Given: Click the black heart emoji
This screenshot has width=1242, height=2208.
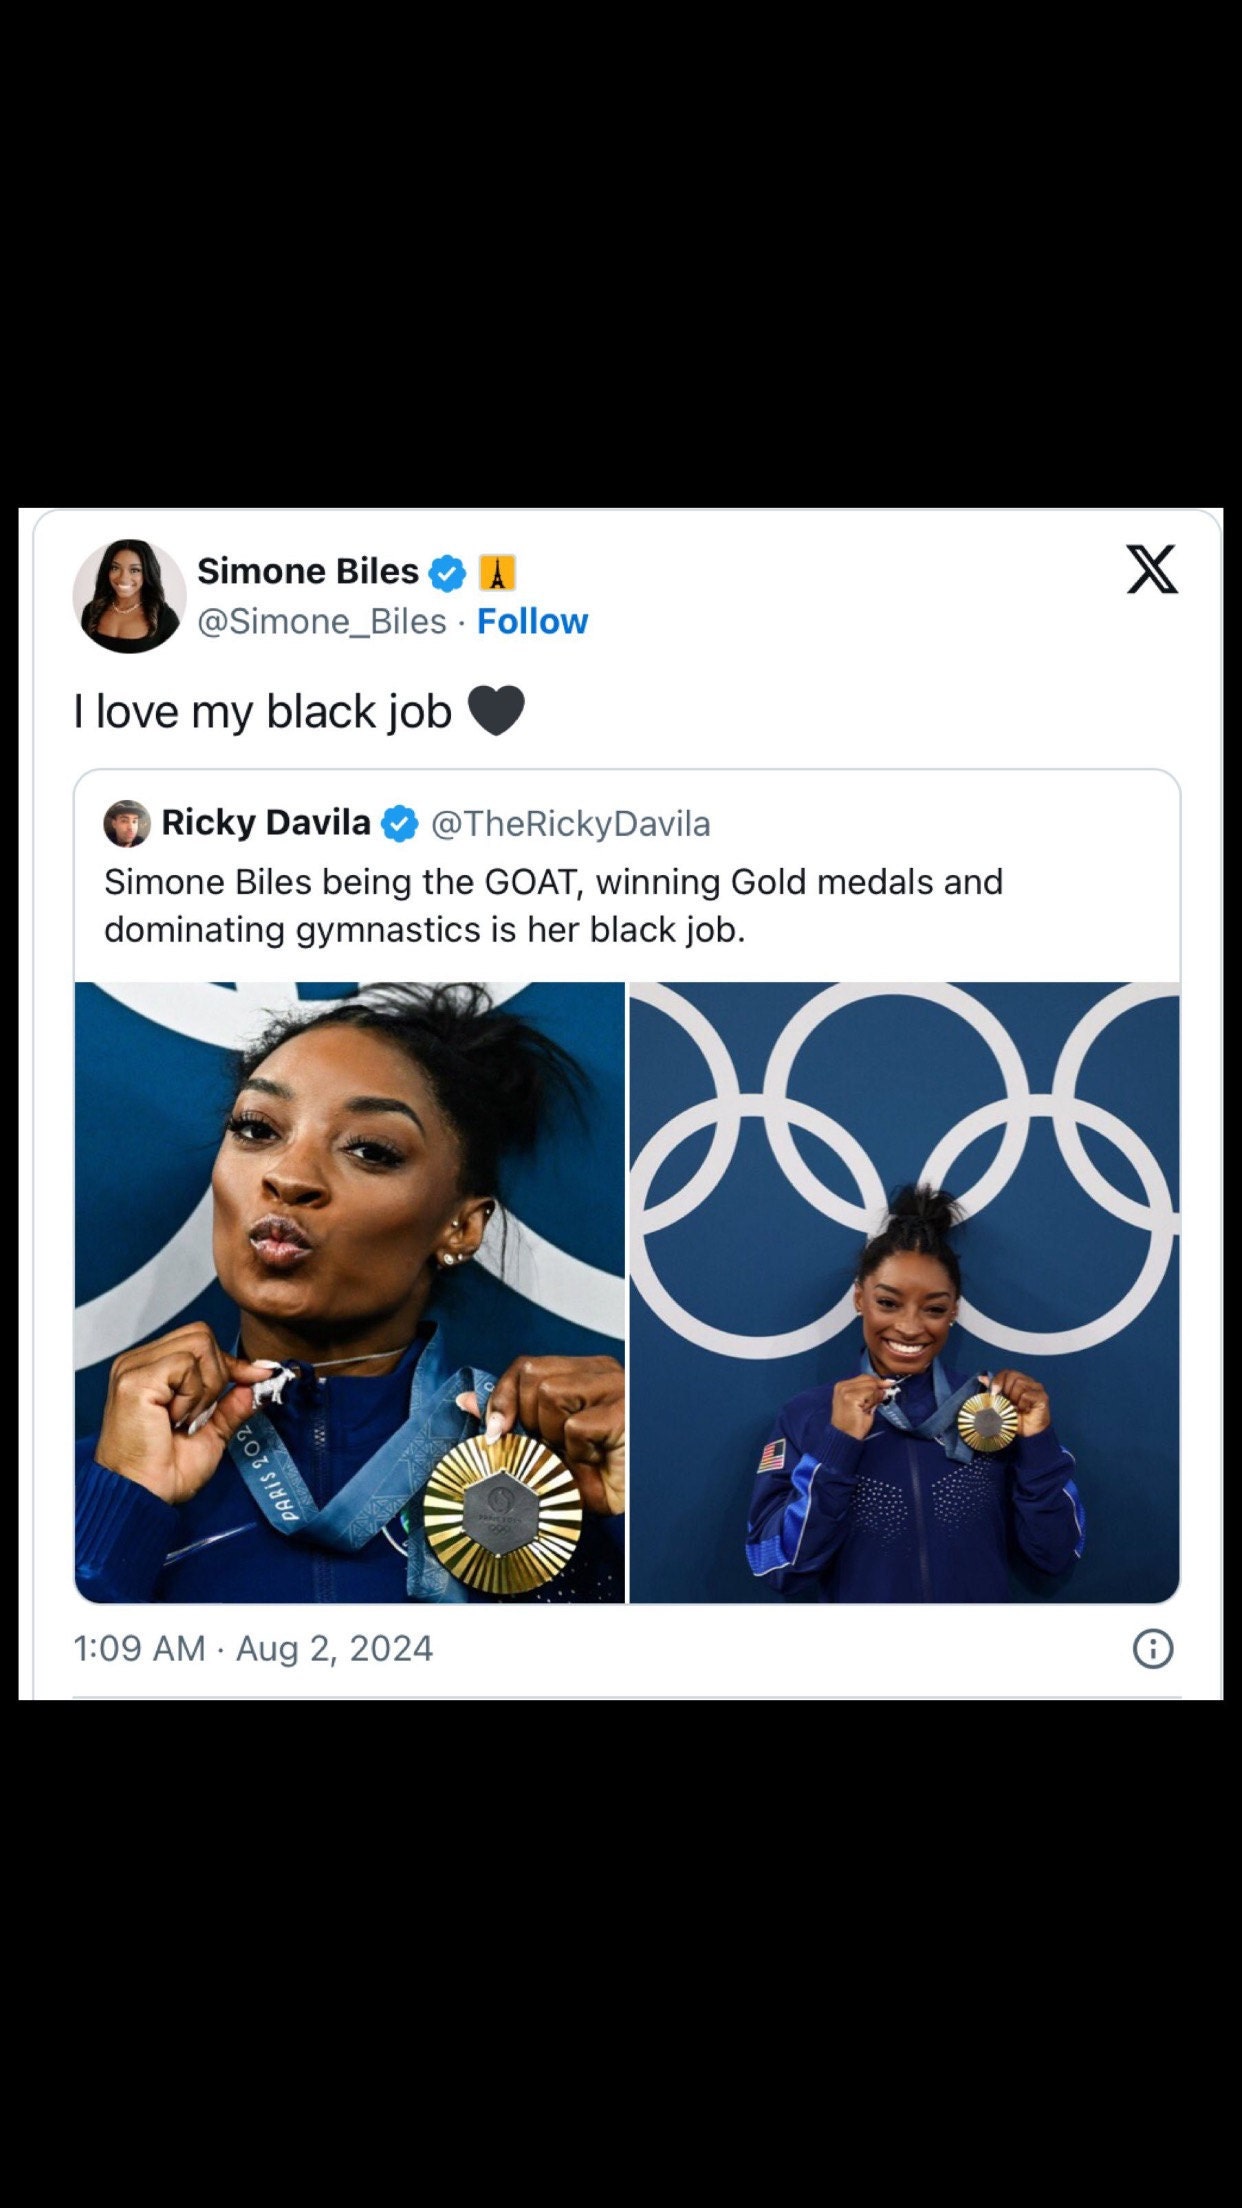Looking at the screenshot, I should [x=496, y=712].
